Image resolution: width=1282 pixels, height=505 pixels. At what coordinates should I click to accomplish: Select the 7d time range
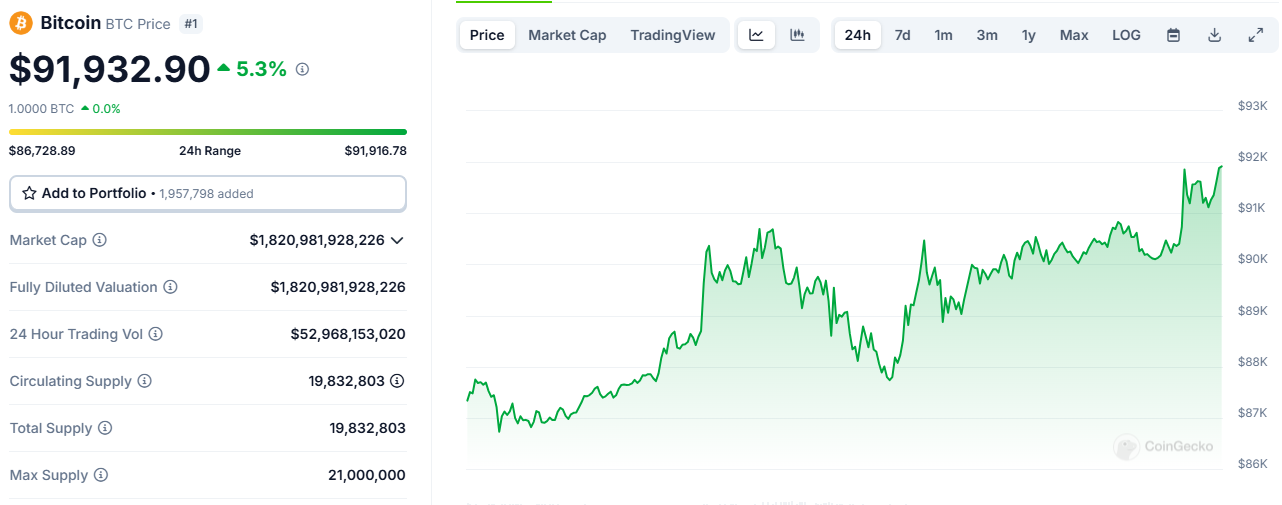[x=902, y=35]
